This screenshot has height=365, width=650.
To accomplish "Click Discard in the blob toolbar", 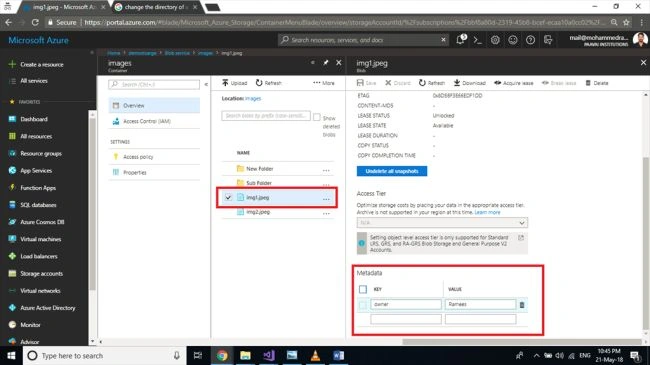I will coord(398,83).
